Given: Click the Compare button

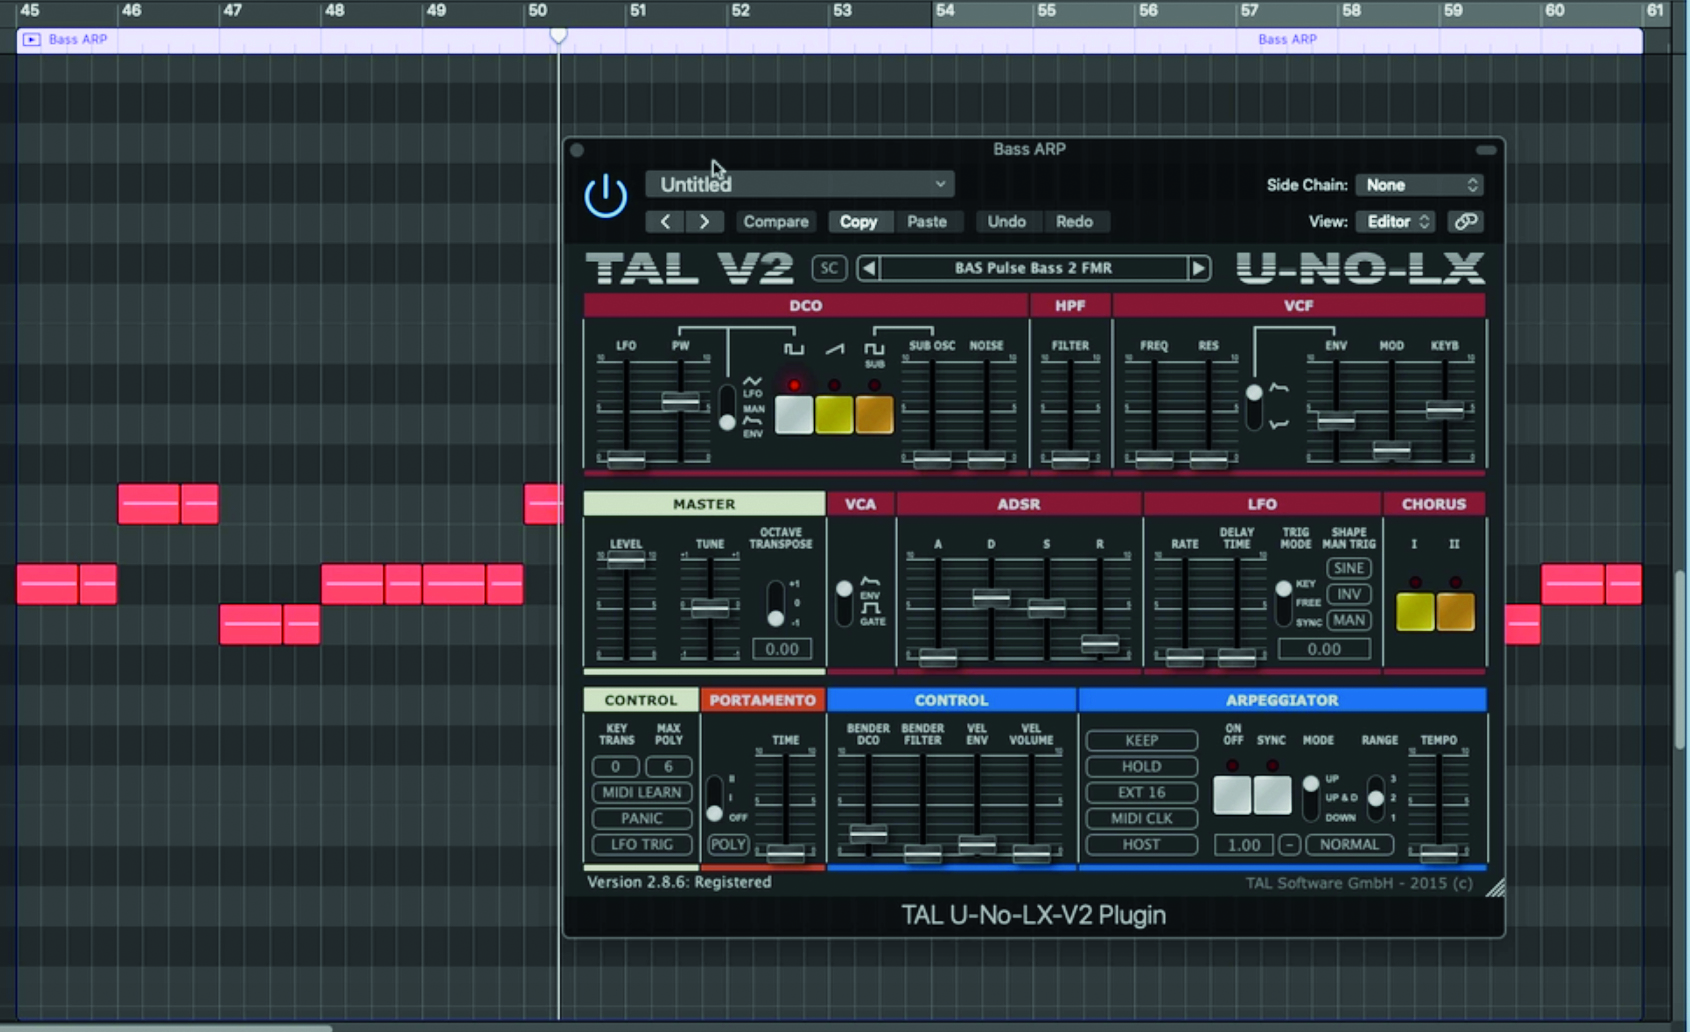Looking at the screenshot, I should pyautogui.click(x=776, y=222).
